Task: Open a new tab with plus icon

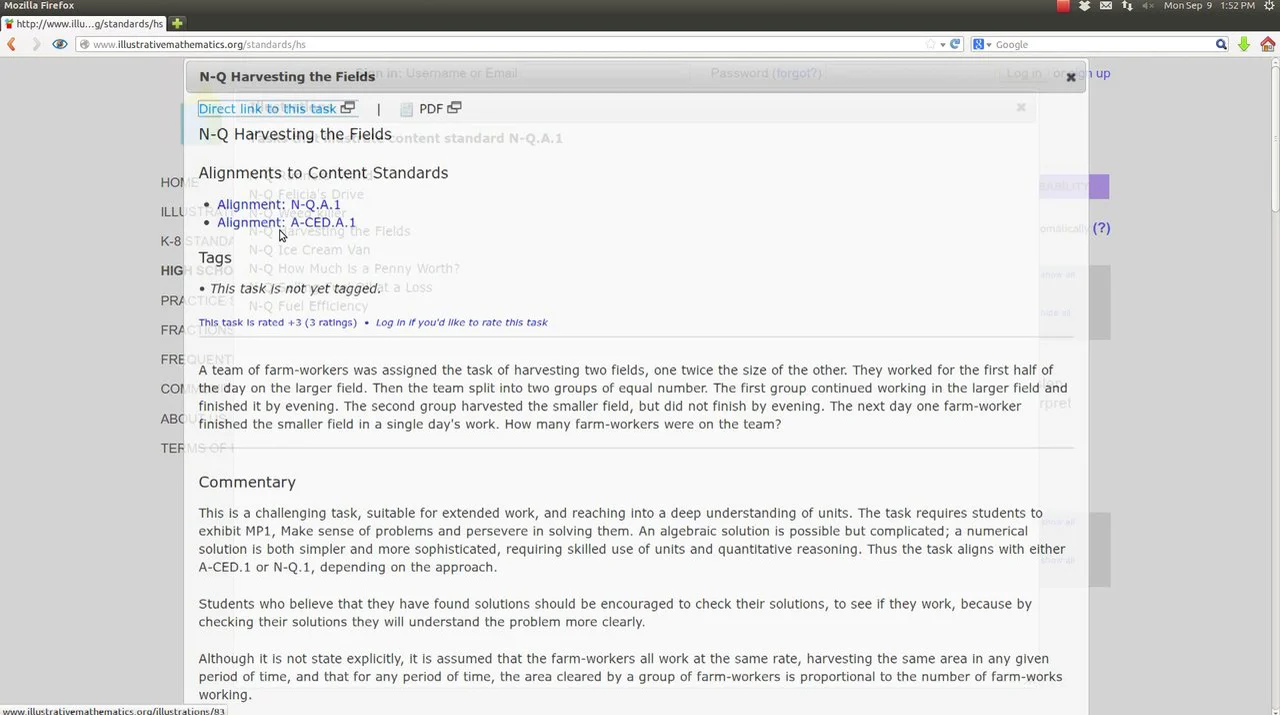Action: (x=177, y=23)
